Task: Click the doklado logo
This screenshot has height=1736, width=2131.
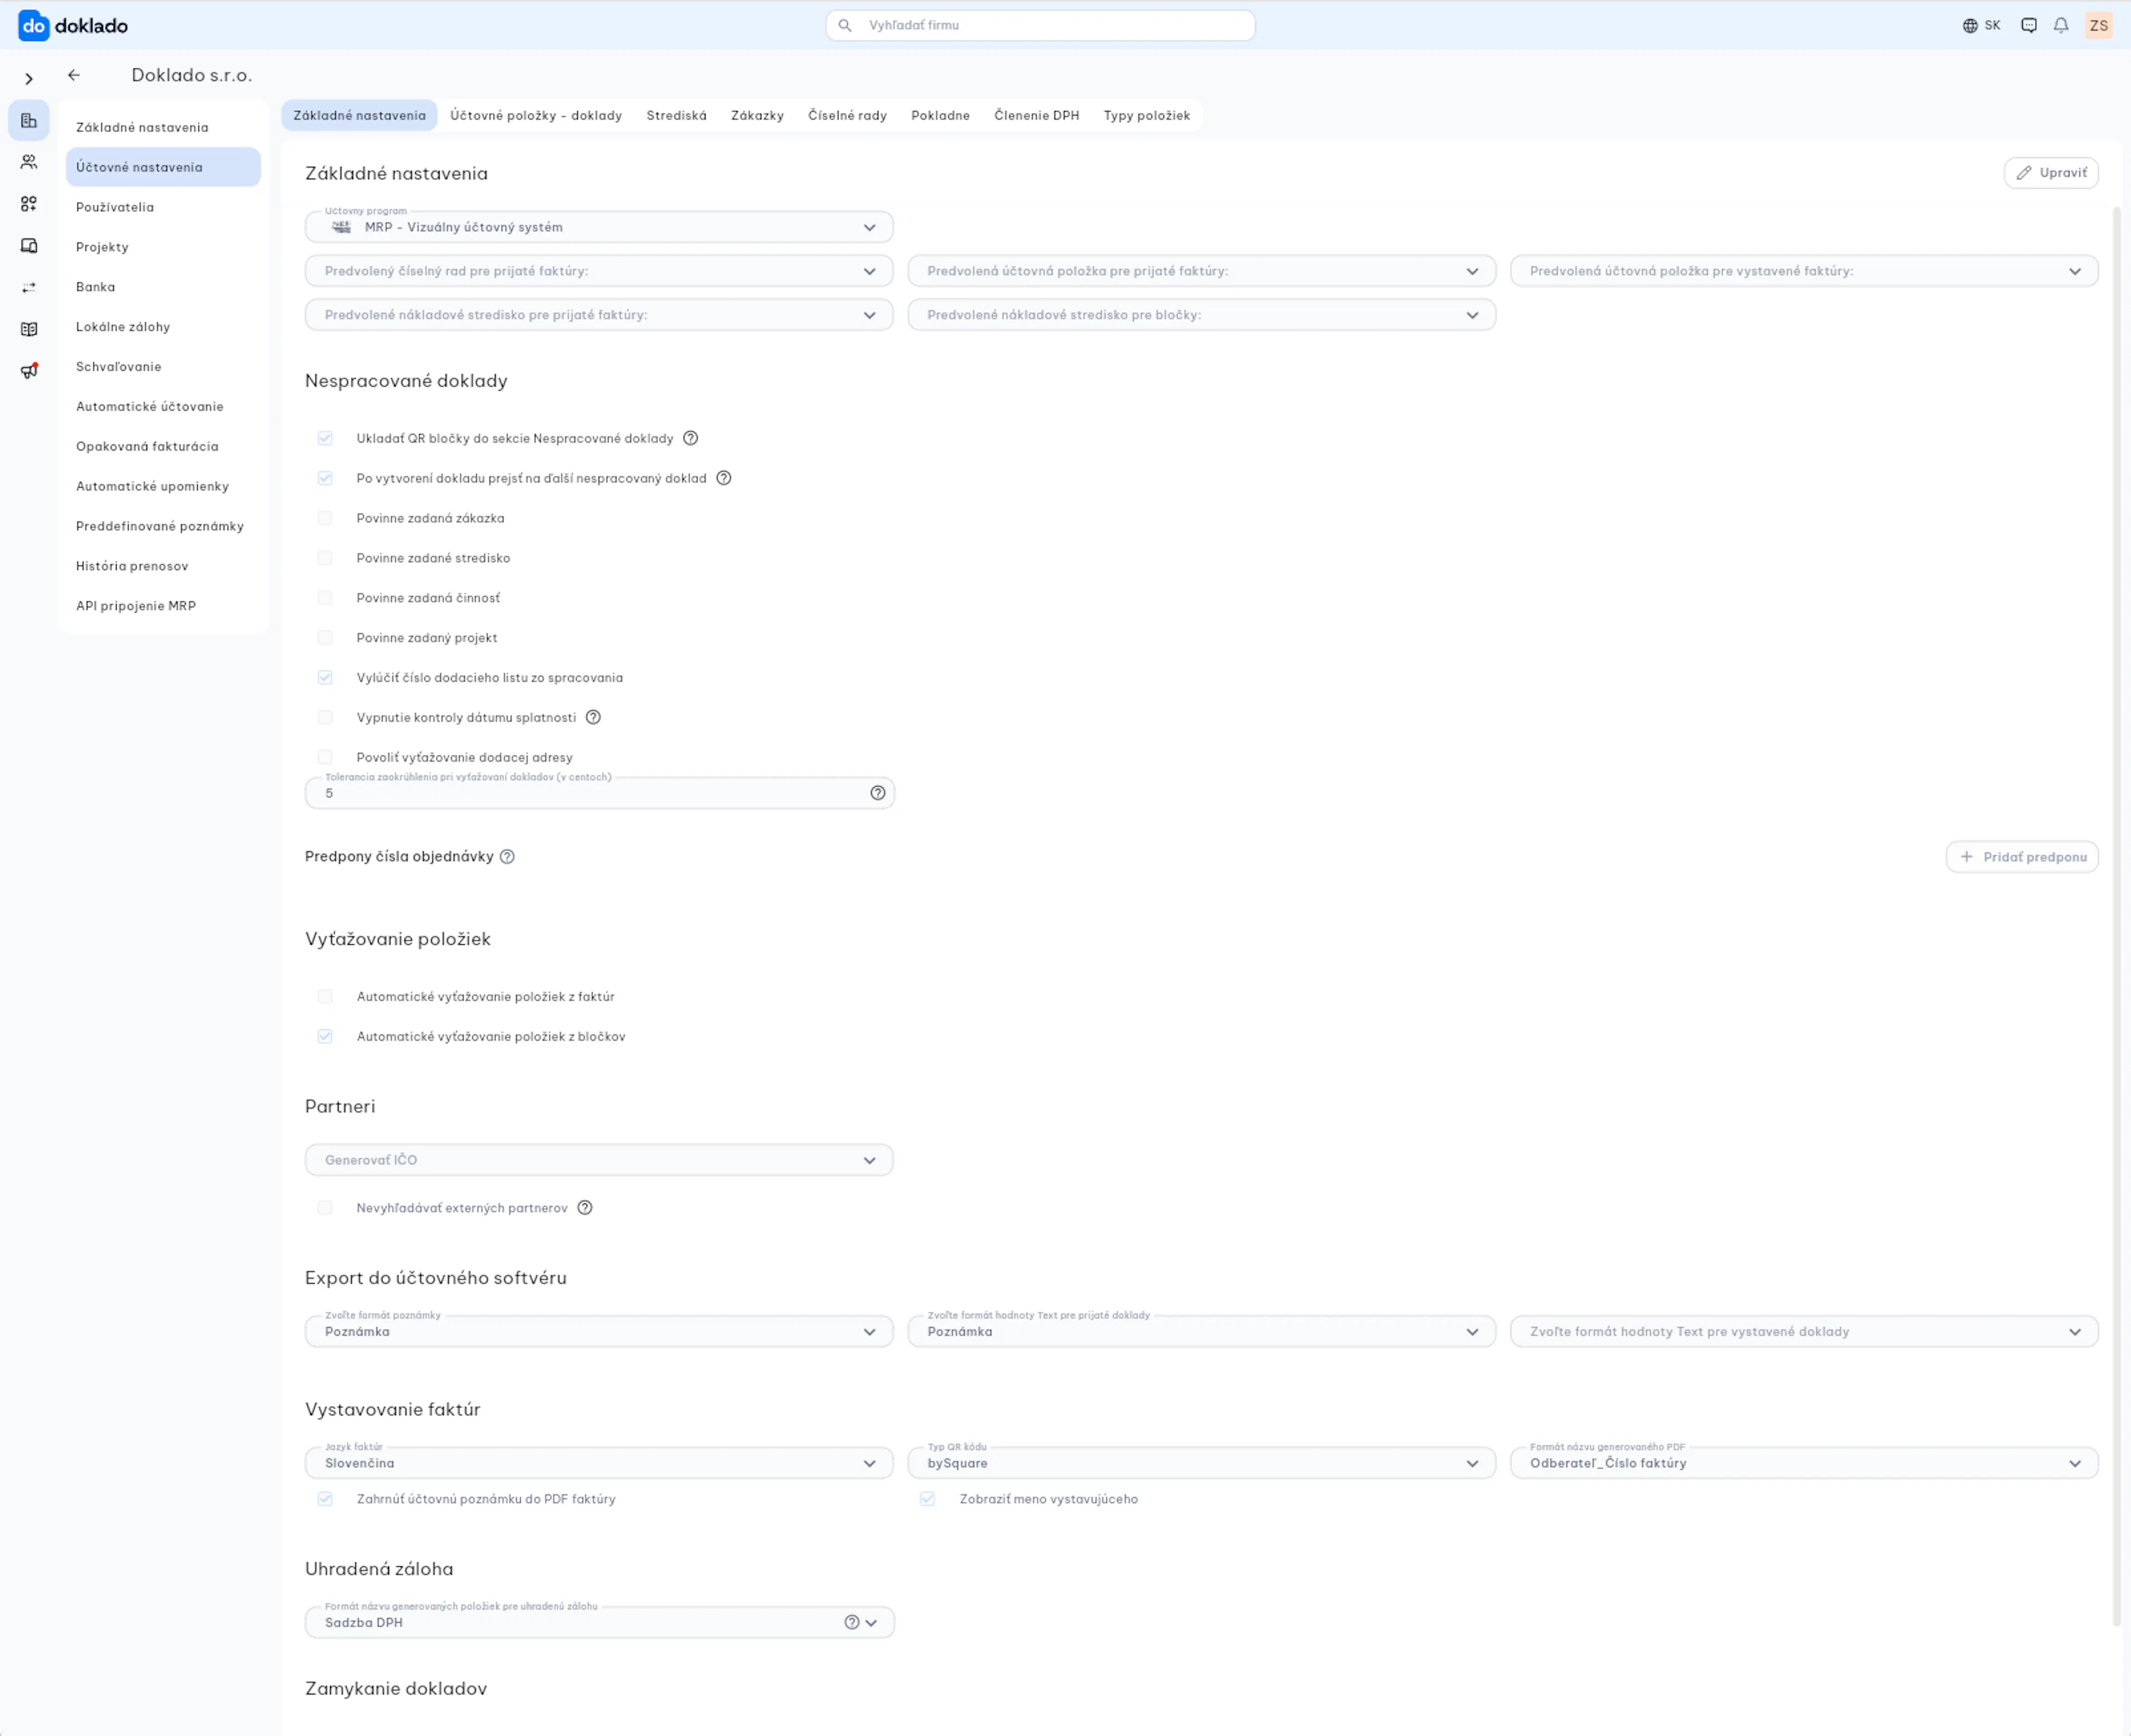Action: coord(73,26)
